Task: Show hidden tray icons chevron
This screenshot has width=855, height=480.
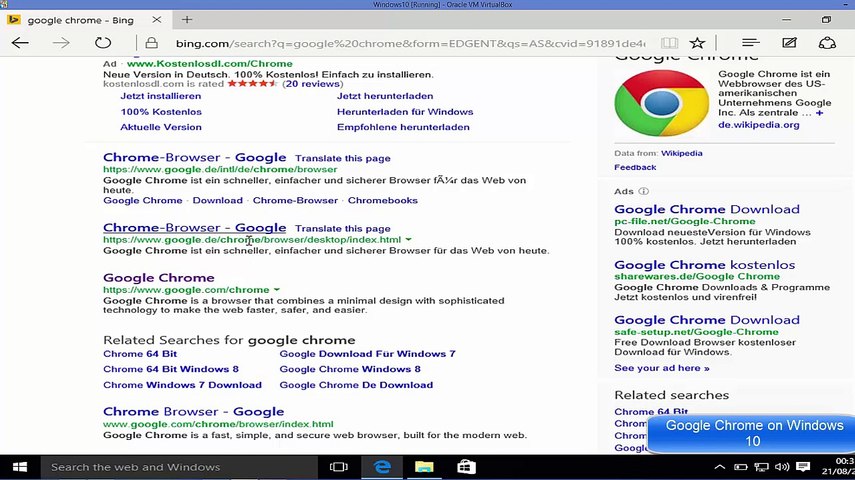Action: [x=720, y=467]
